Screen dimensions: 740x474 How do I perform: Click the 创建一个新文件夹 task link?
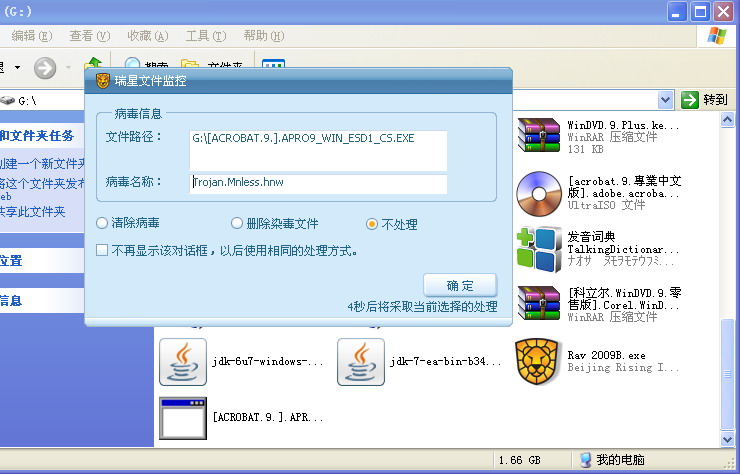pos(42,163)
